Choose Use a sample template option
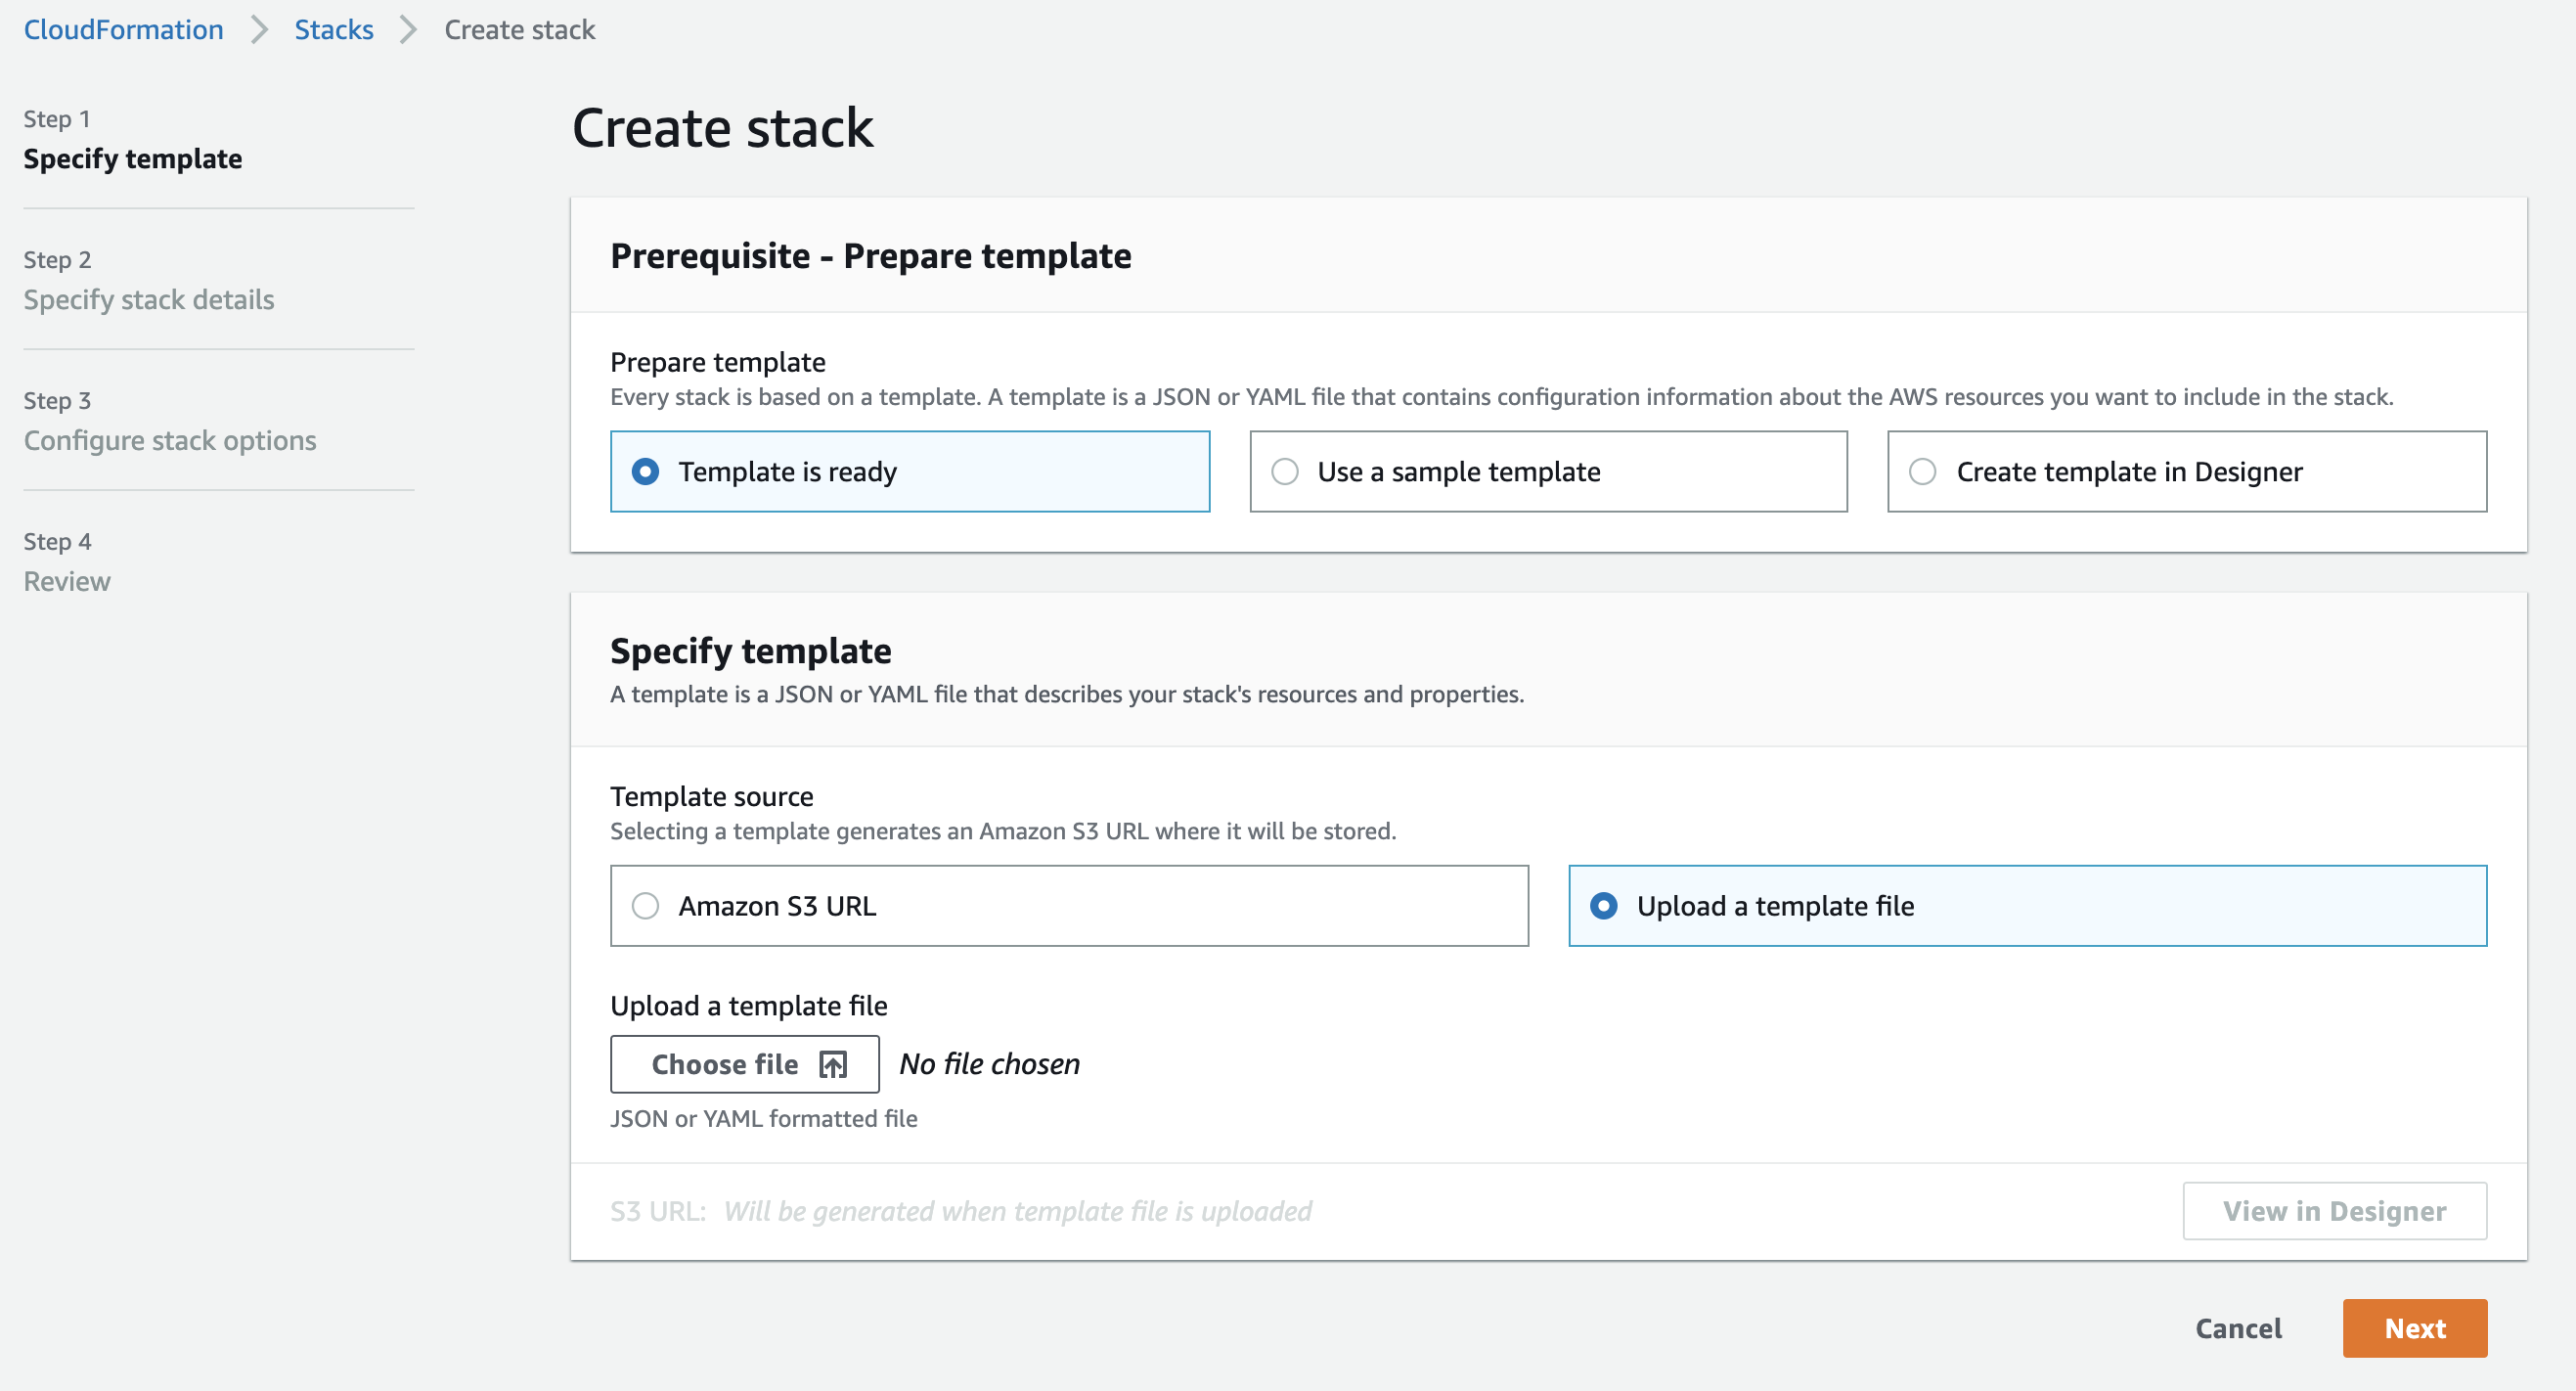This screenshot has width=2576, height=1391. click(x=1285, y=471)
